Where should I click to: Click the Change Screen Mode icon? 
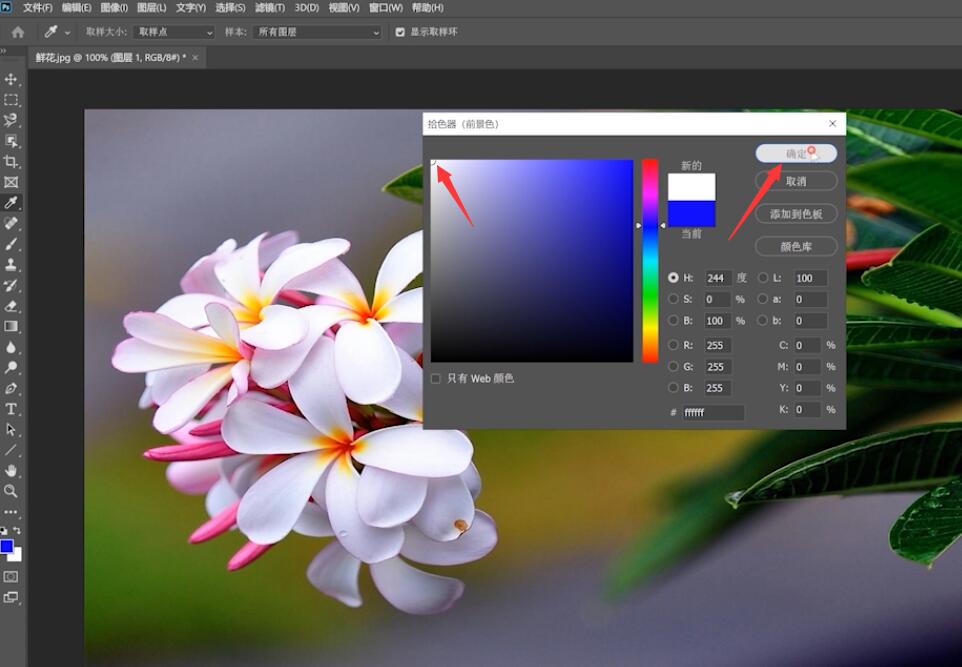tap(10, 597)
